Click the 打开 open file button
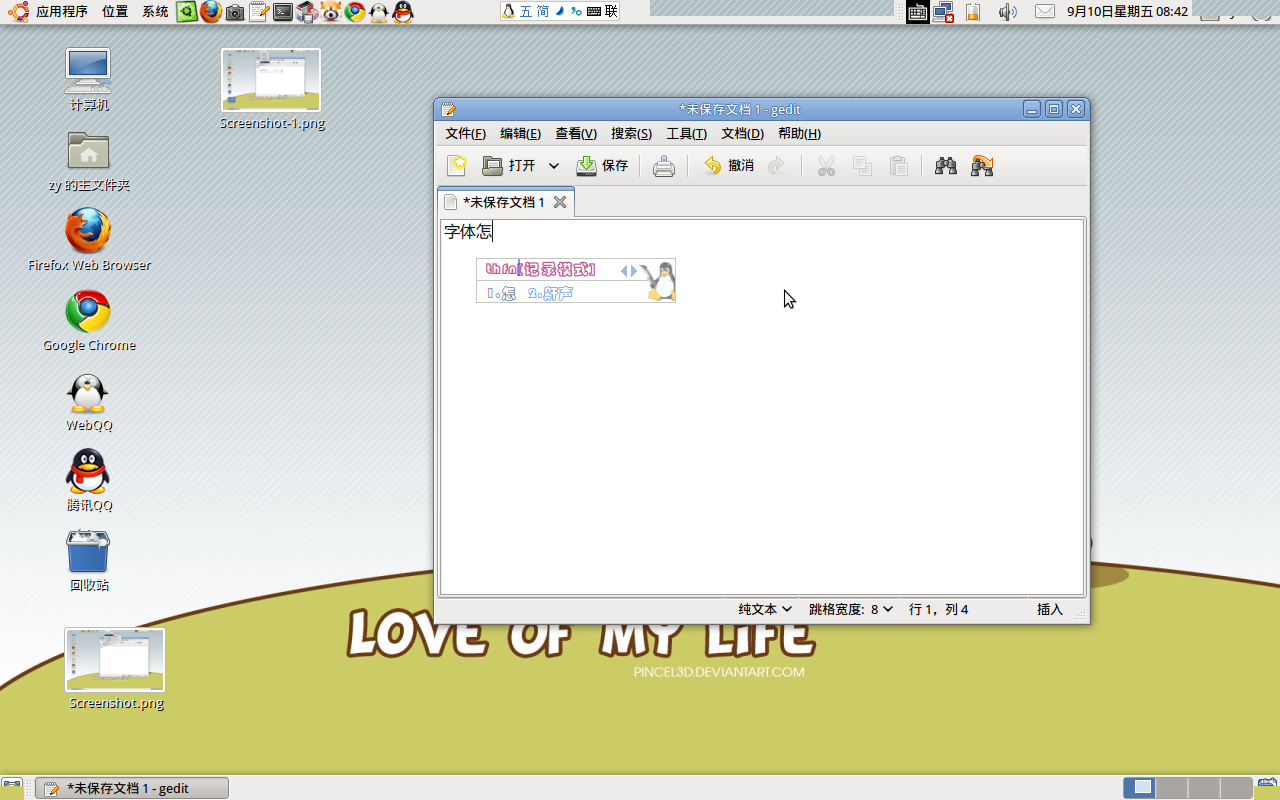 [509, 166]
